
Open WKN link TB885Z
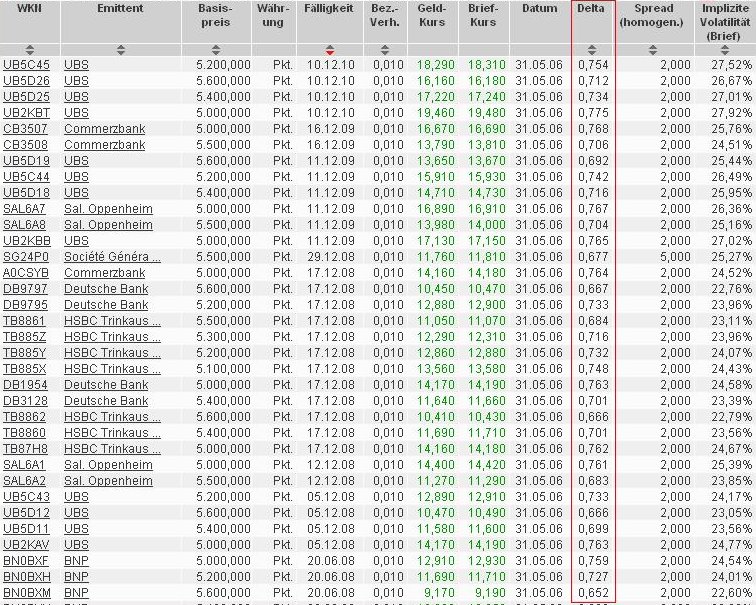coord(24,336)
